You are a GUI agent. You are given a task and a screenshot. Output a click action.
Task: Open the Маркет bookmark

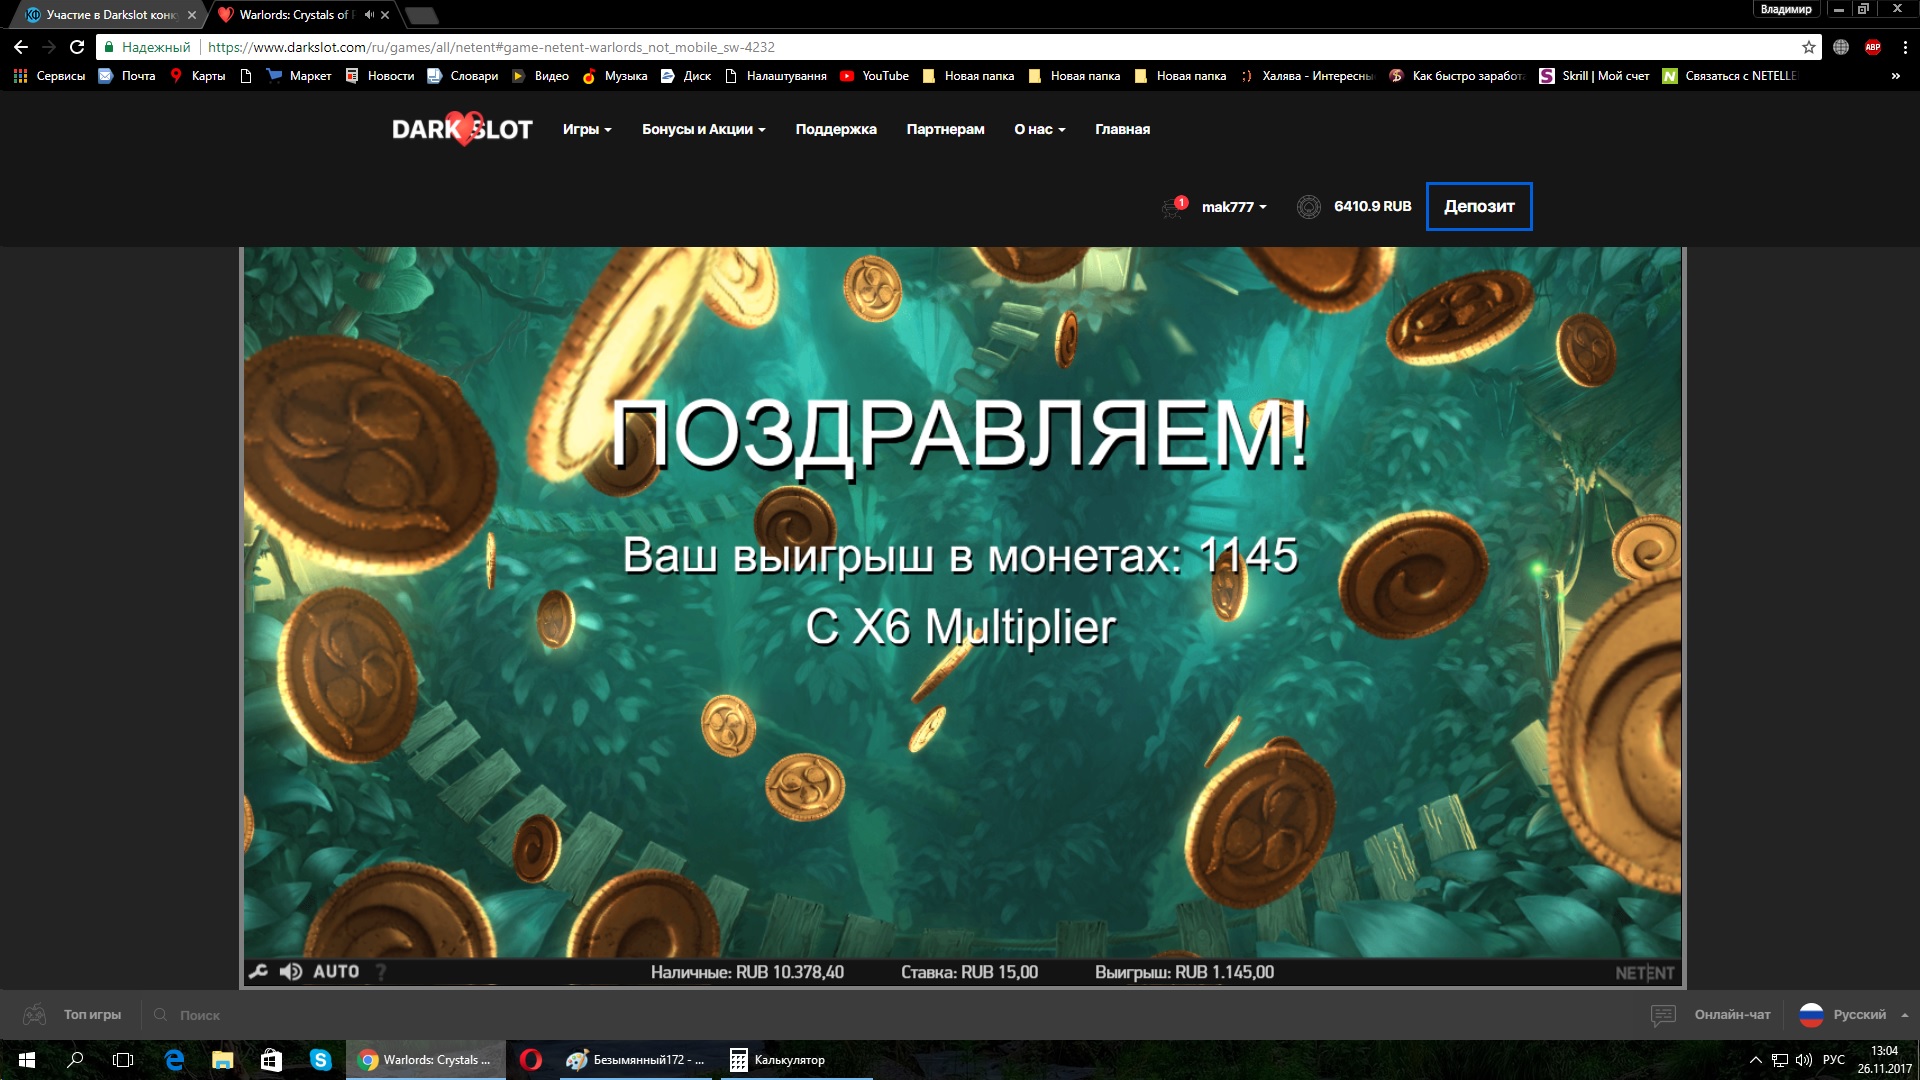coord(299,76)
